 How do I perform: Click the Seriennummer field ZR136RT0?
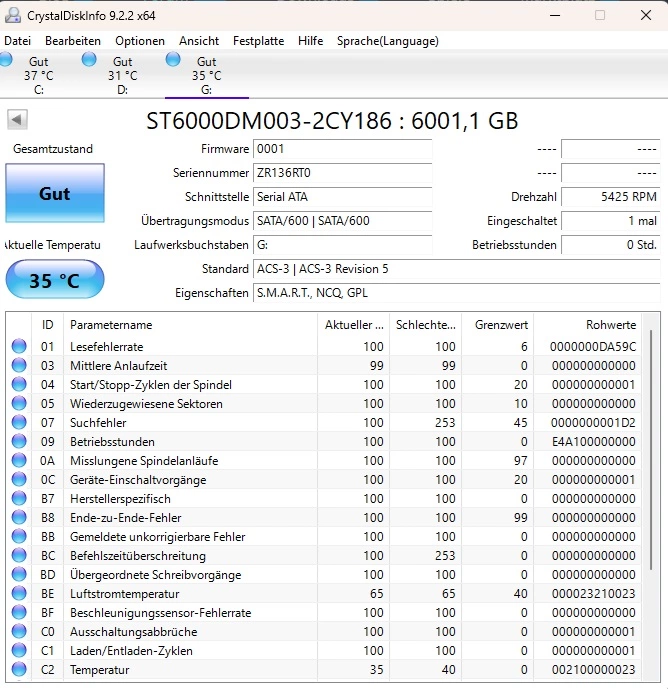point(342,173)
